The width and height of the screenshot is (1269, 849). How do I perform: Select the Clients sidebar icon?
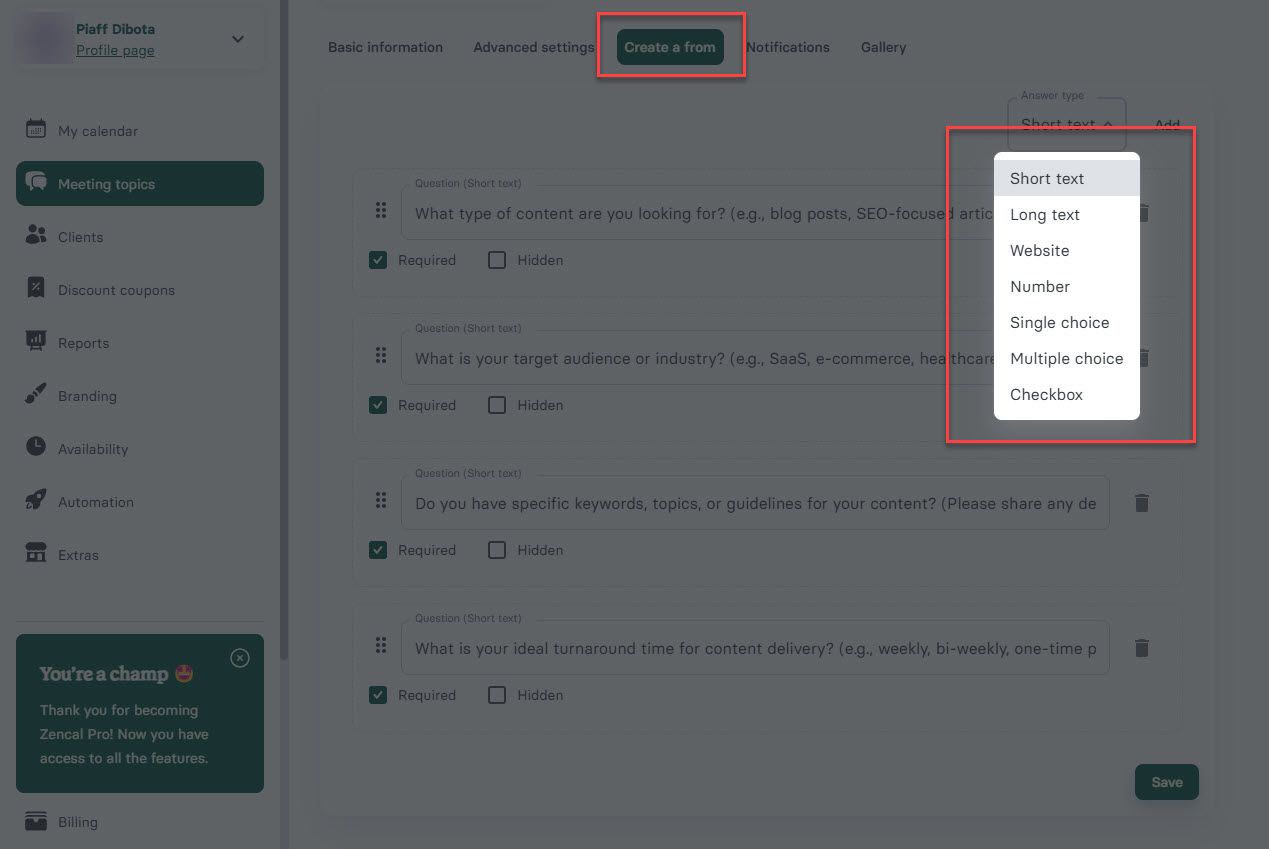(x=36, y=237)
